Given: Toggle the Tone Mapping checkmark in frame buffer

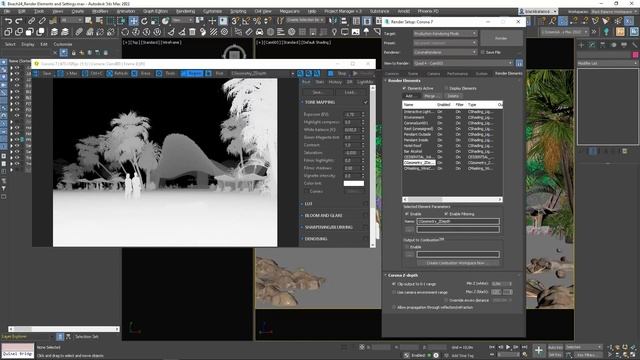Looking at the screenshot, I should (366, 102).
